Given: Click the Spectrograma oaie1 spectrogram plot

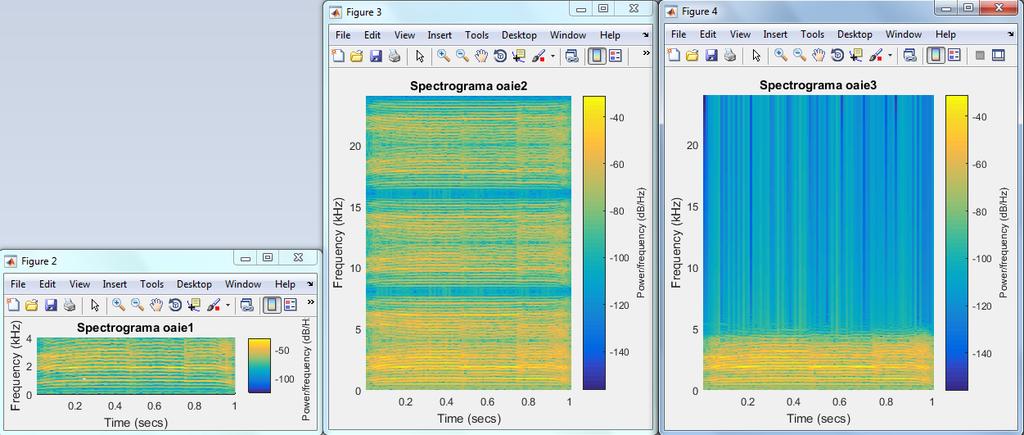Looking at the screenshot, I should (x=136, y=366).
